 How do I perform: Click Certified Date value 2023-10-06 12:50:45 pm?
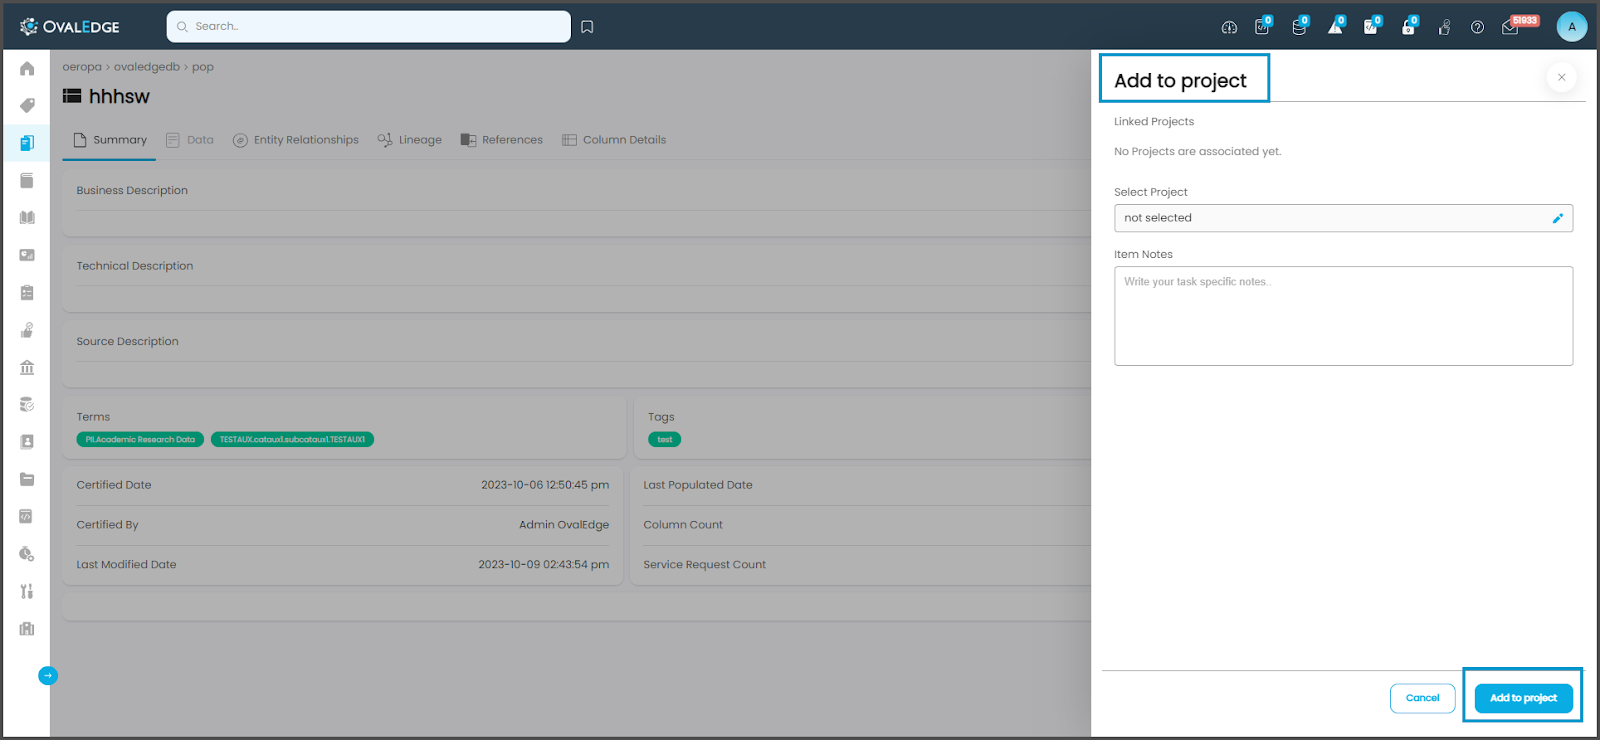click(545, 485)
